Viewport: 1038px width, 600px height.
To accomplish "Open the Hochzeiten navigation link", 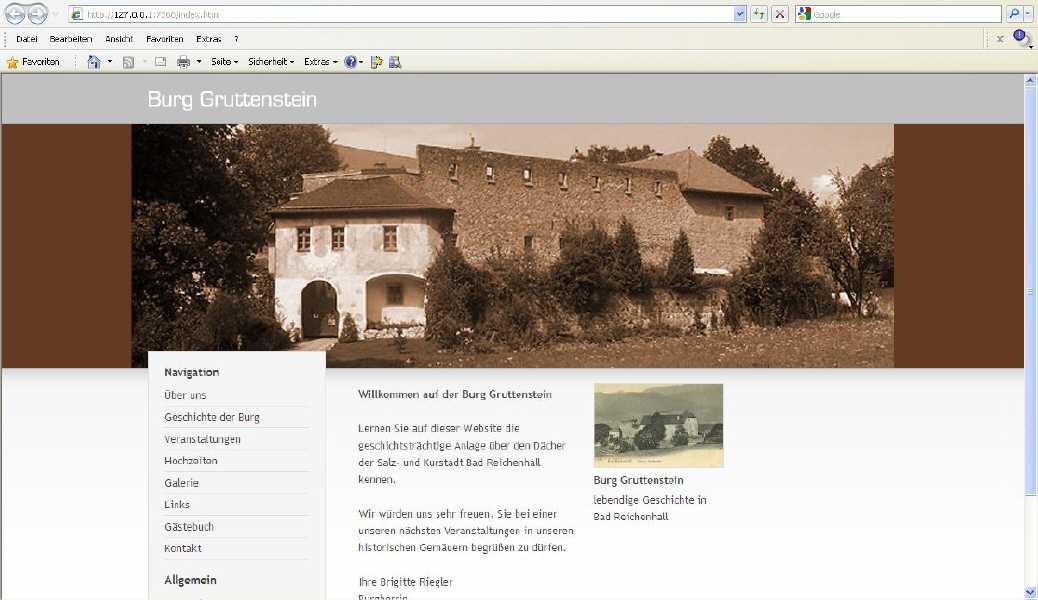I will click(191, 460).
